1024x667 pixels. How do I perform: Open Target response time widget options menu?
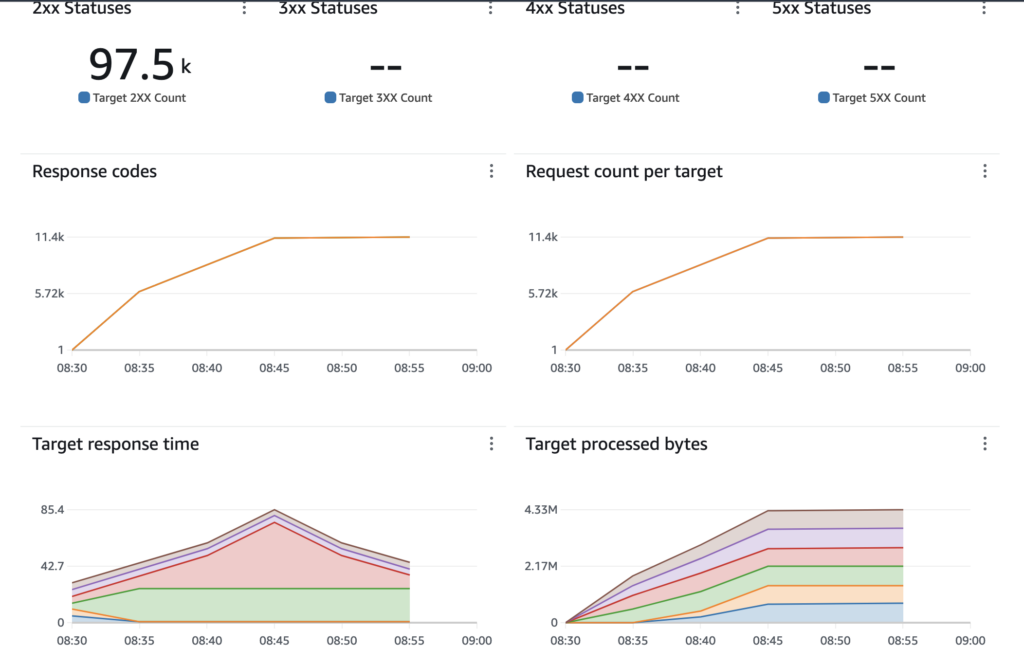[491, 444]
